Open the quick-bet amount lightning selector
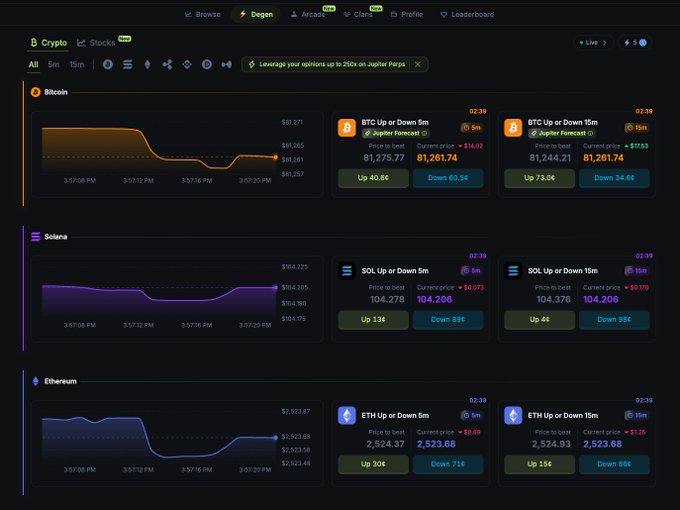The width and height of the screenshot is (680, 510). [x=635, y=42]
